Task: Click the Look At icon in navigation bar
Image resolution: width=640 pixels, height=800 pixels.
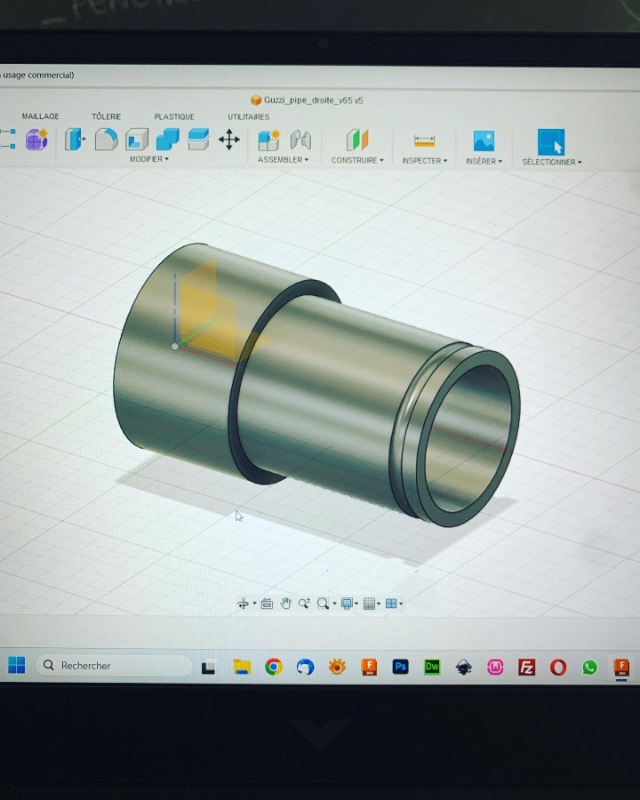Action: pos(266,604)
